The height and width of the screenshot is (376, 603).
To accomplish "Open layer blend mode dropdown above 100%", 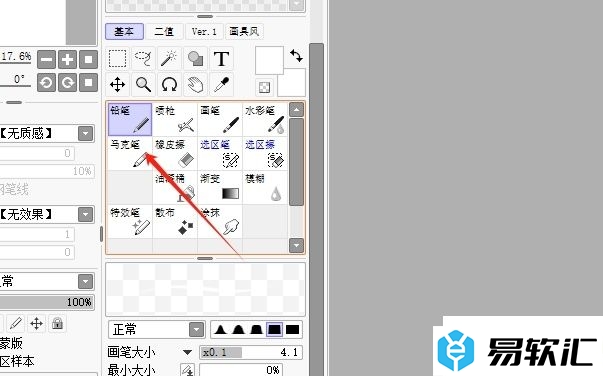I will coord(85,281).
